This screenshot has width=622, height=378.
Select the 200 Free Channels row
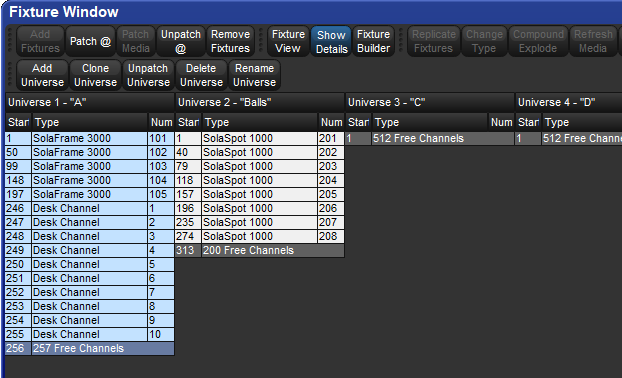(260, 250)
